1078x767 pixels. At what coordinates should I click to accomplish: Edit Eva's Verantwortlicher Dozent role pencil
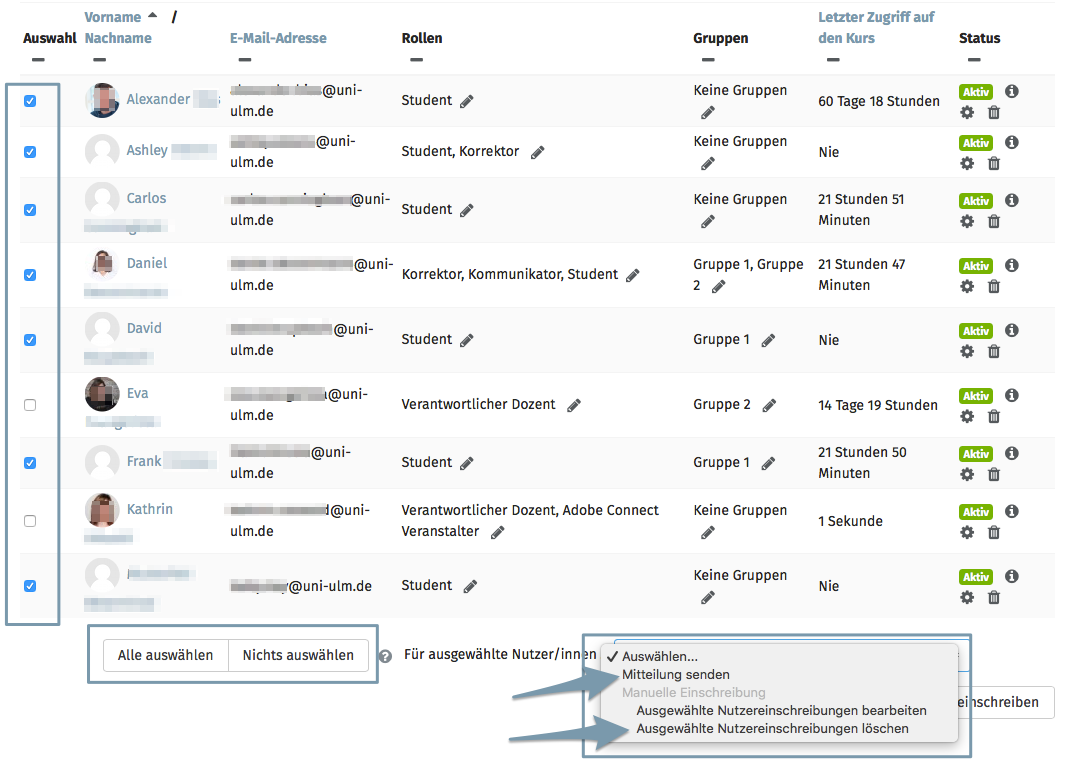[574, 405]
